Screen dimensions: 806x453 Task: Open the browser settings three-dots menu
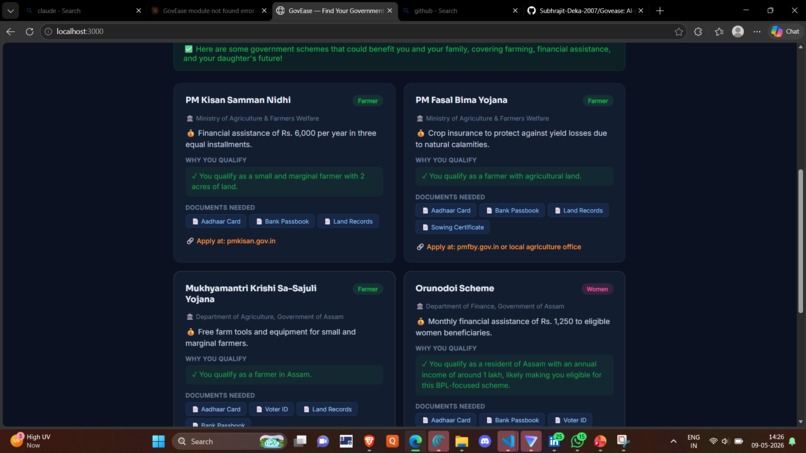pyautogui.click(x=757, y=32)
